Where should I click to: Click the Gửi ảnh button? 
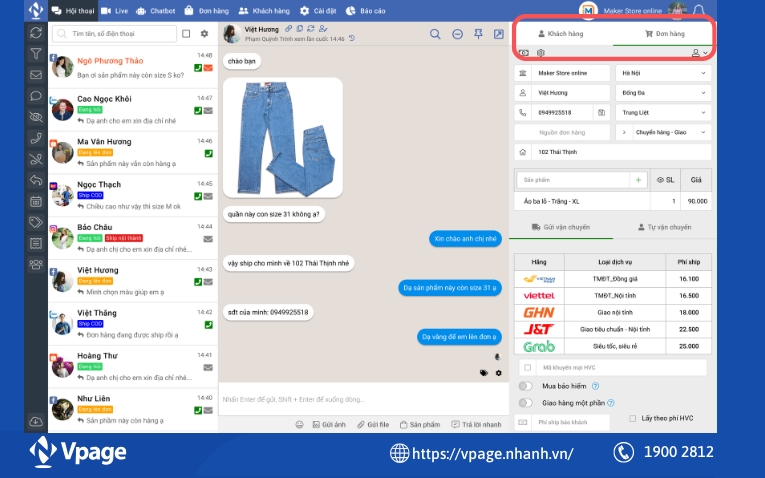(329, 425)
